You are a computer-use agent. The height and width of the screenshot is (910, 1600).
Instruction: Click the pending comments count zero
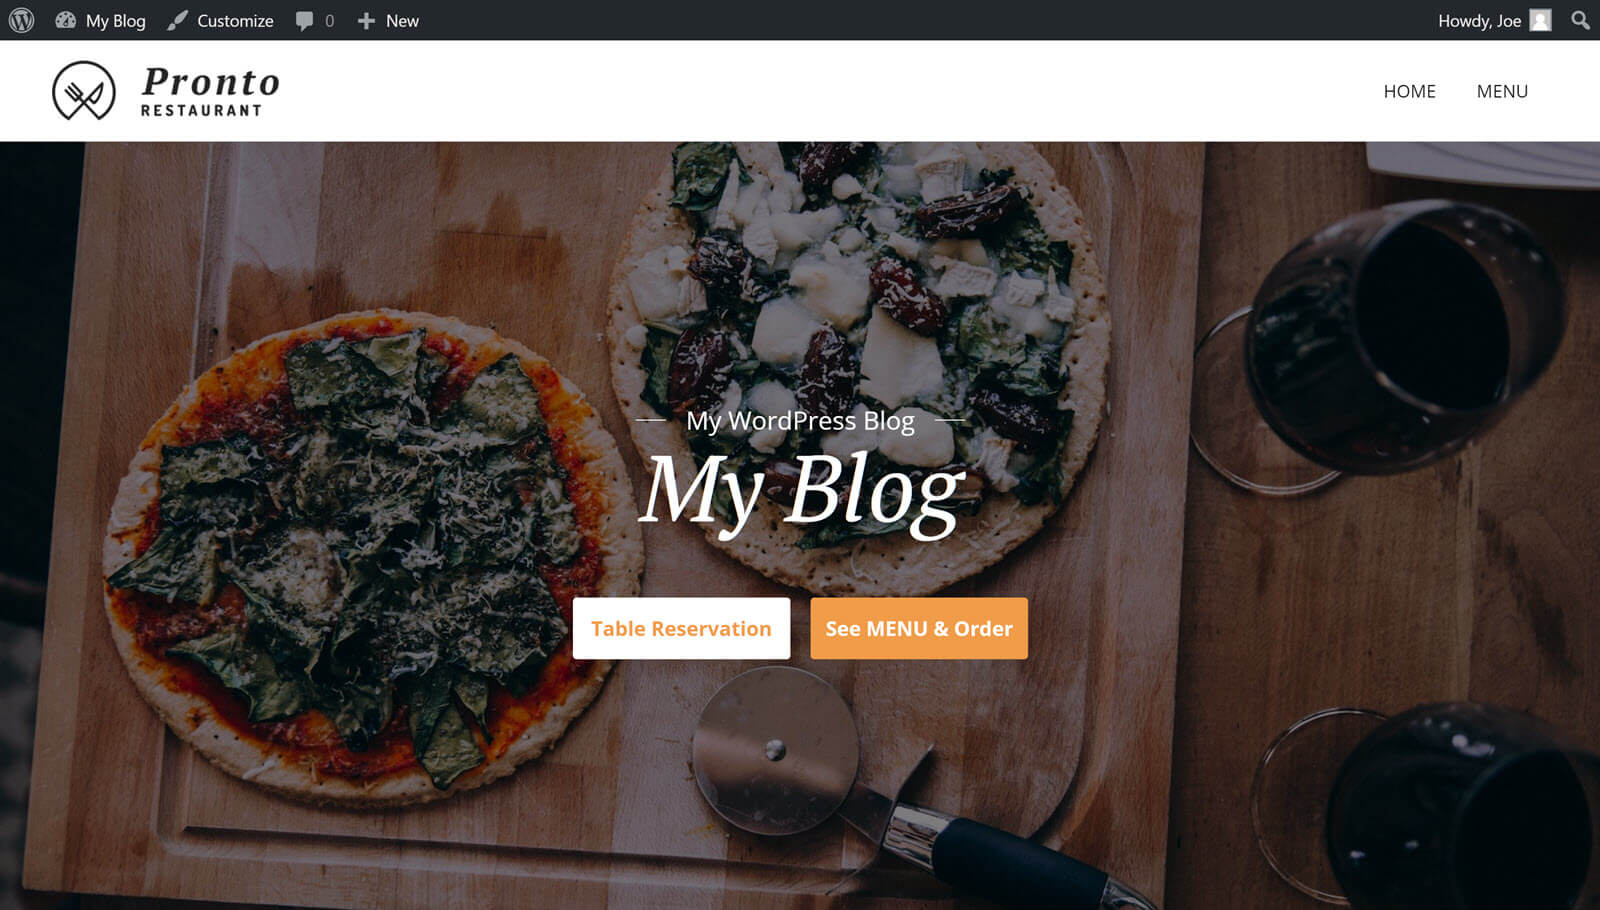pyautogui.click(x=329, y=21)
